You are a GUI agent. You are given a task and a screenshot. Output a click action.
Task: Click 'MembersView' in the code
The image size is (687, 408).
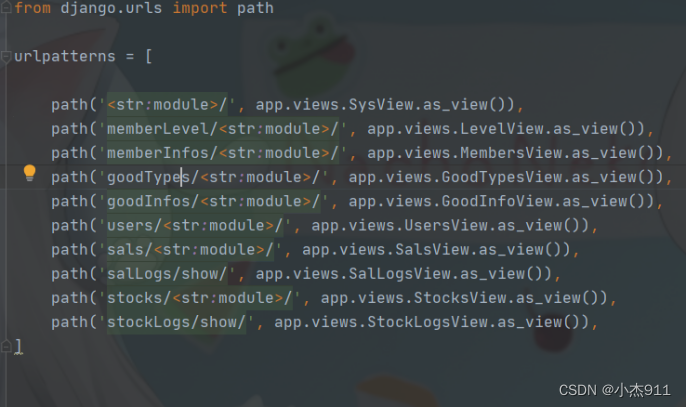[511, 153]
